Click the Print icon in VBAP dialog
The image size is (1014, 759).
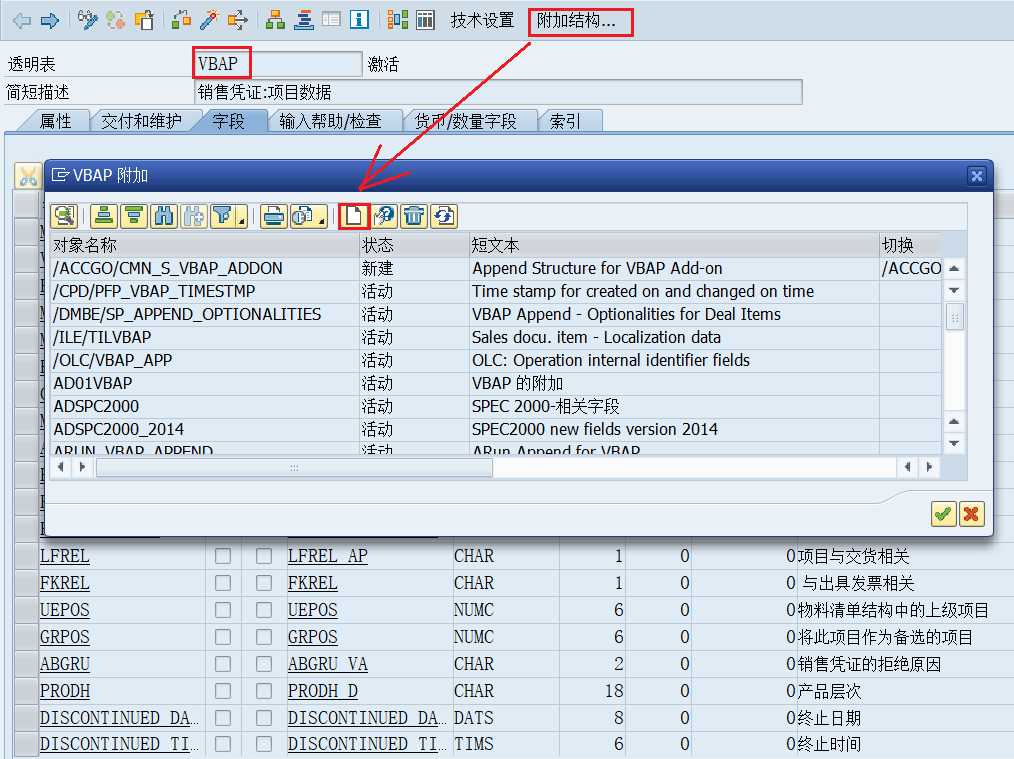tap(274, 216)
